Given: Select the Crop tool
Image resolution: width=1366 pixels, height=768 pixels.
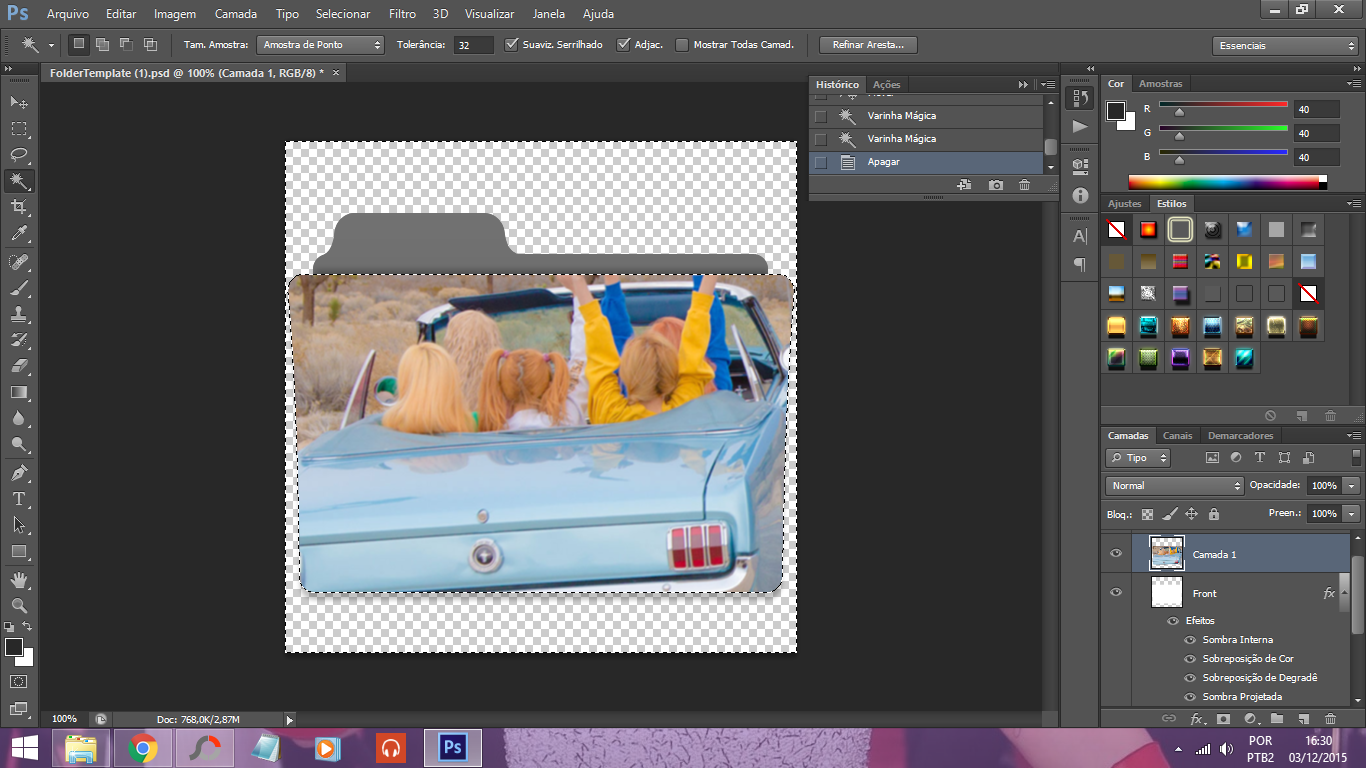Looking at the screenshot, I should (19, 207).
